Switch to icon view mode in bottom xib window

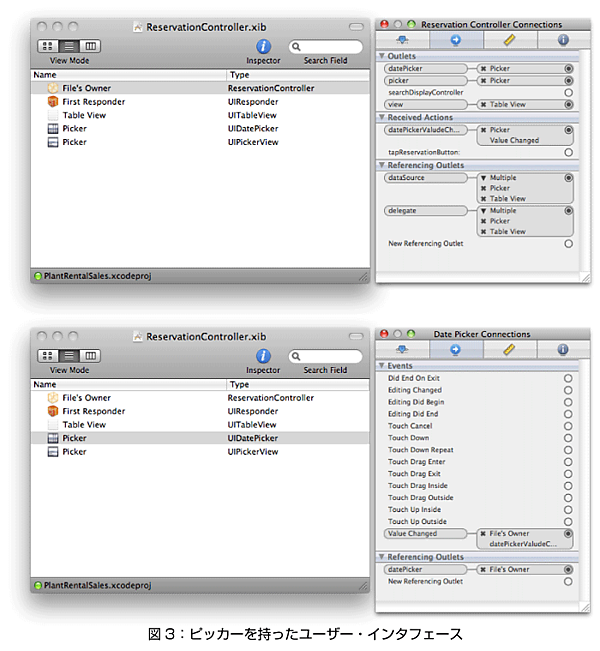48,356
